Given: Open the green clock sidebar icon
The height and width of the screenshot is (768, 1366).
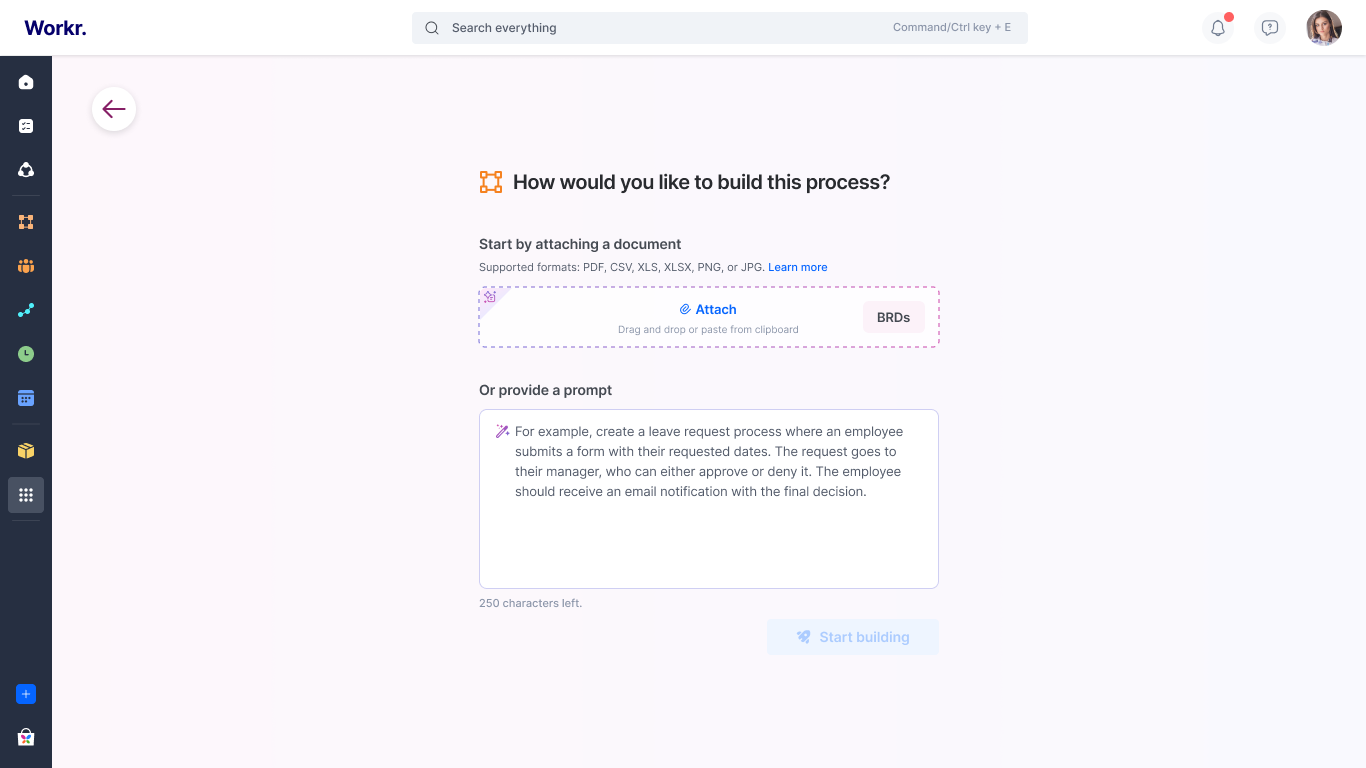Looking at the screenshot, I should [x=26, y=354].
